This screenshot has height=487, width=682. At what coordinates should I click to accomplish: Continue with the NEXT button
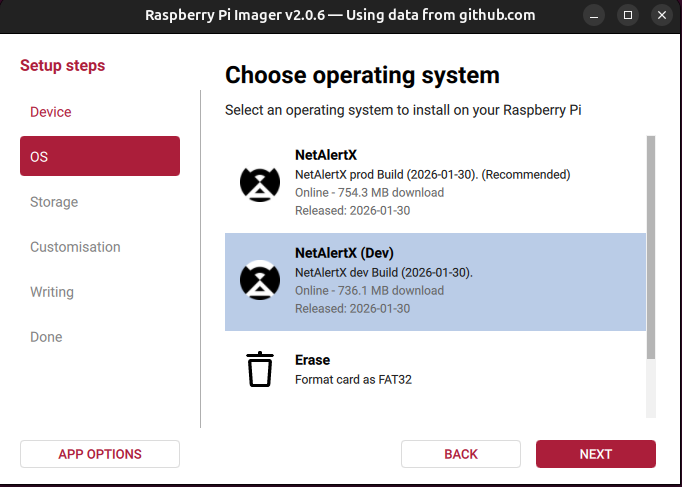coord(595,454)
